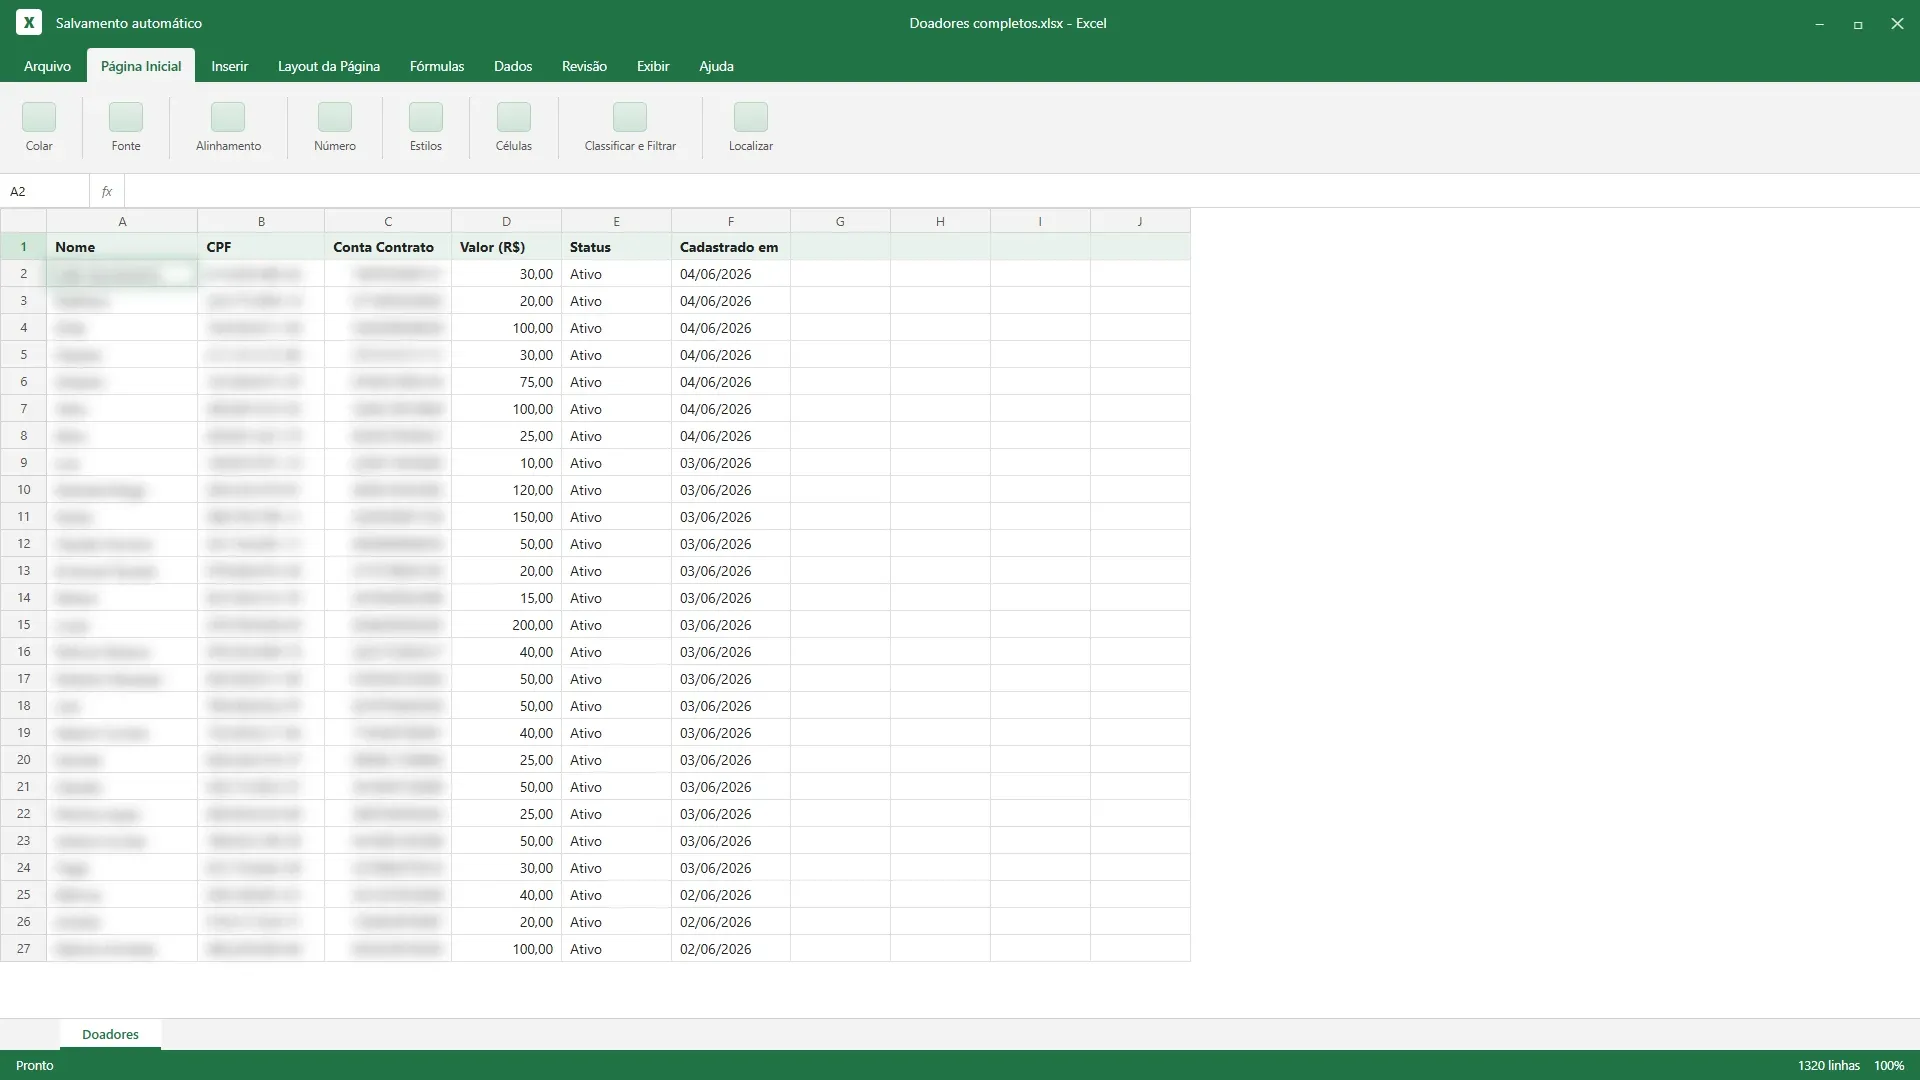Switch to the Layout da Página tab

(329, 66)
